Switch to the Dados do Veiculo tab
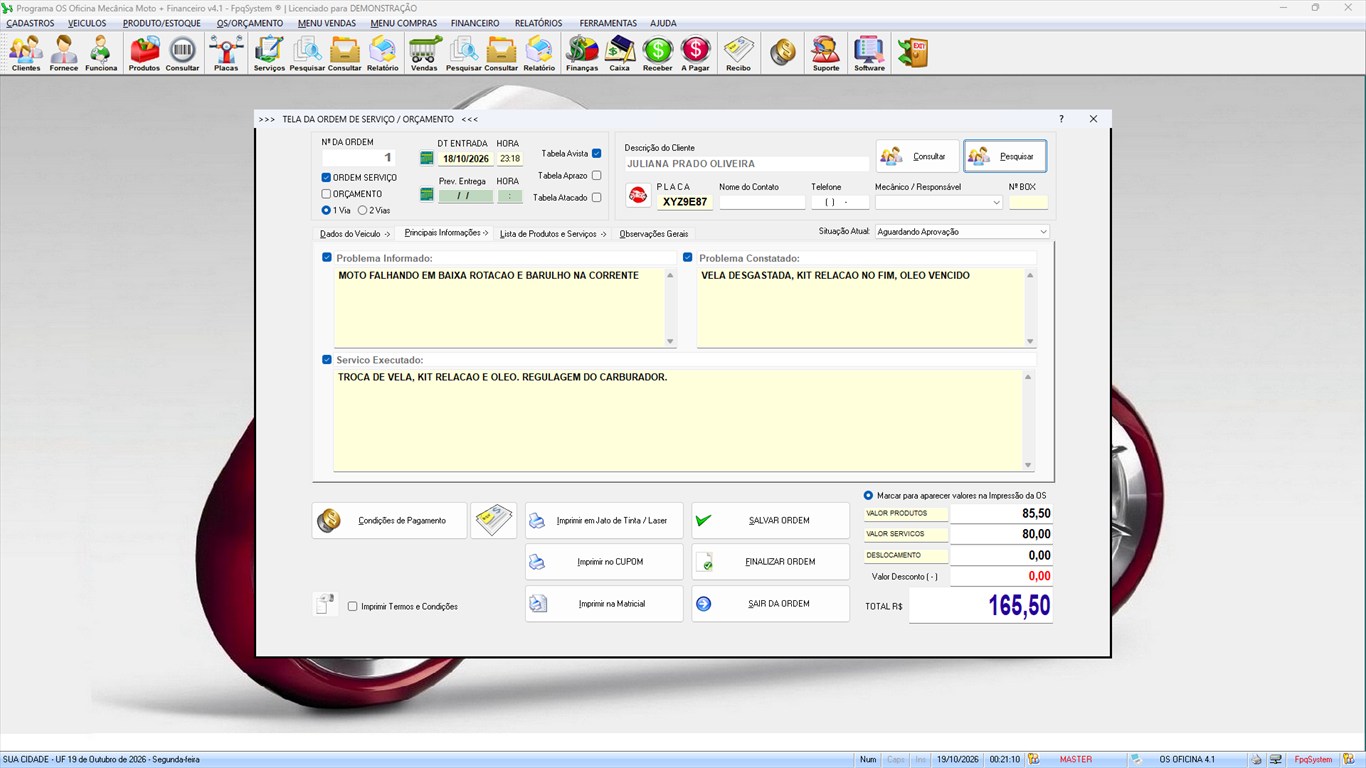This screenshot has height=768, width=1366. point(355,234)
